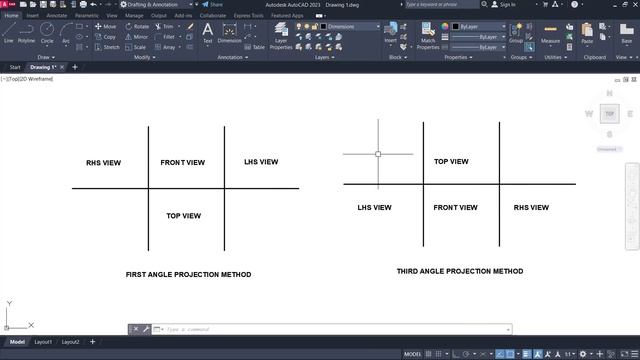The image size is (640, 360).
Task: Open the Parametric ribbon tab
Action: 87,16
